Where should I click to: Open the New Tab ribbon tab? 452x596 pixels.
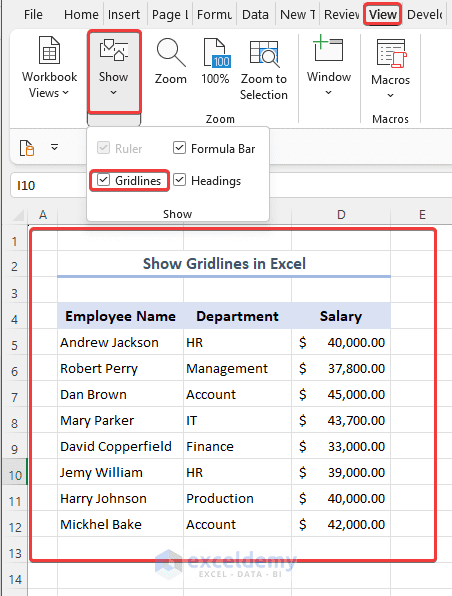pyautogui.click(x=298, y=14)
